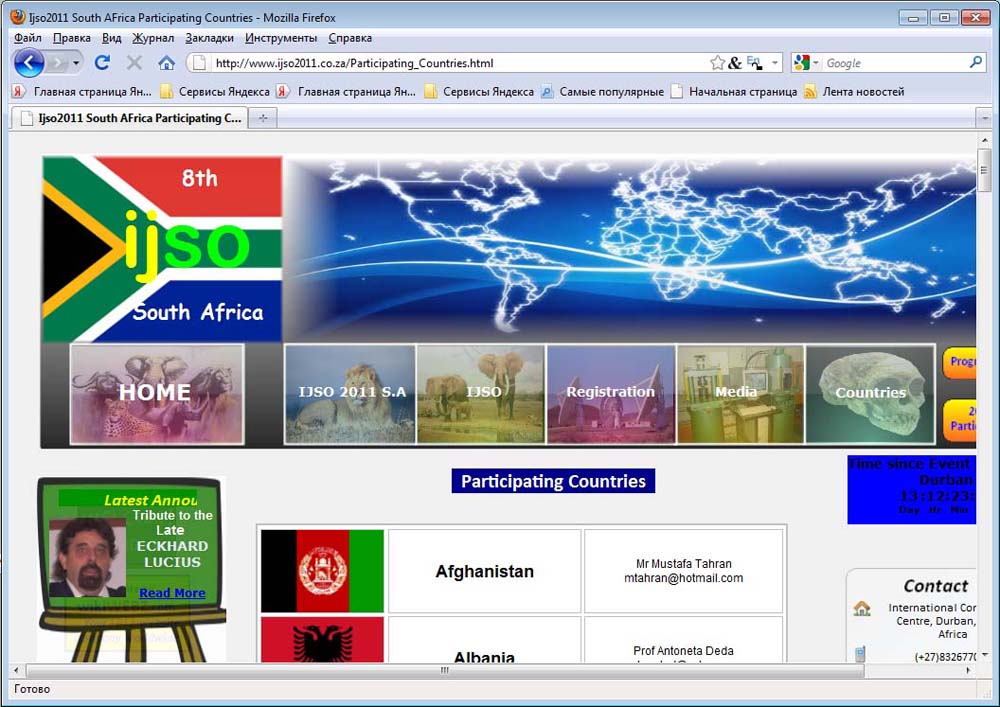Click the mtahran@hotmail.com email text
1000x707 pixels.
pyautogui.click(x=684, y=578)
